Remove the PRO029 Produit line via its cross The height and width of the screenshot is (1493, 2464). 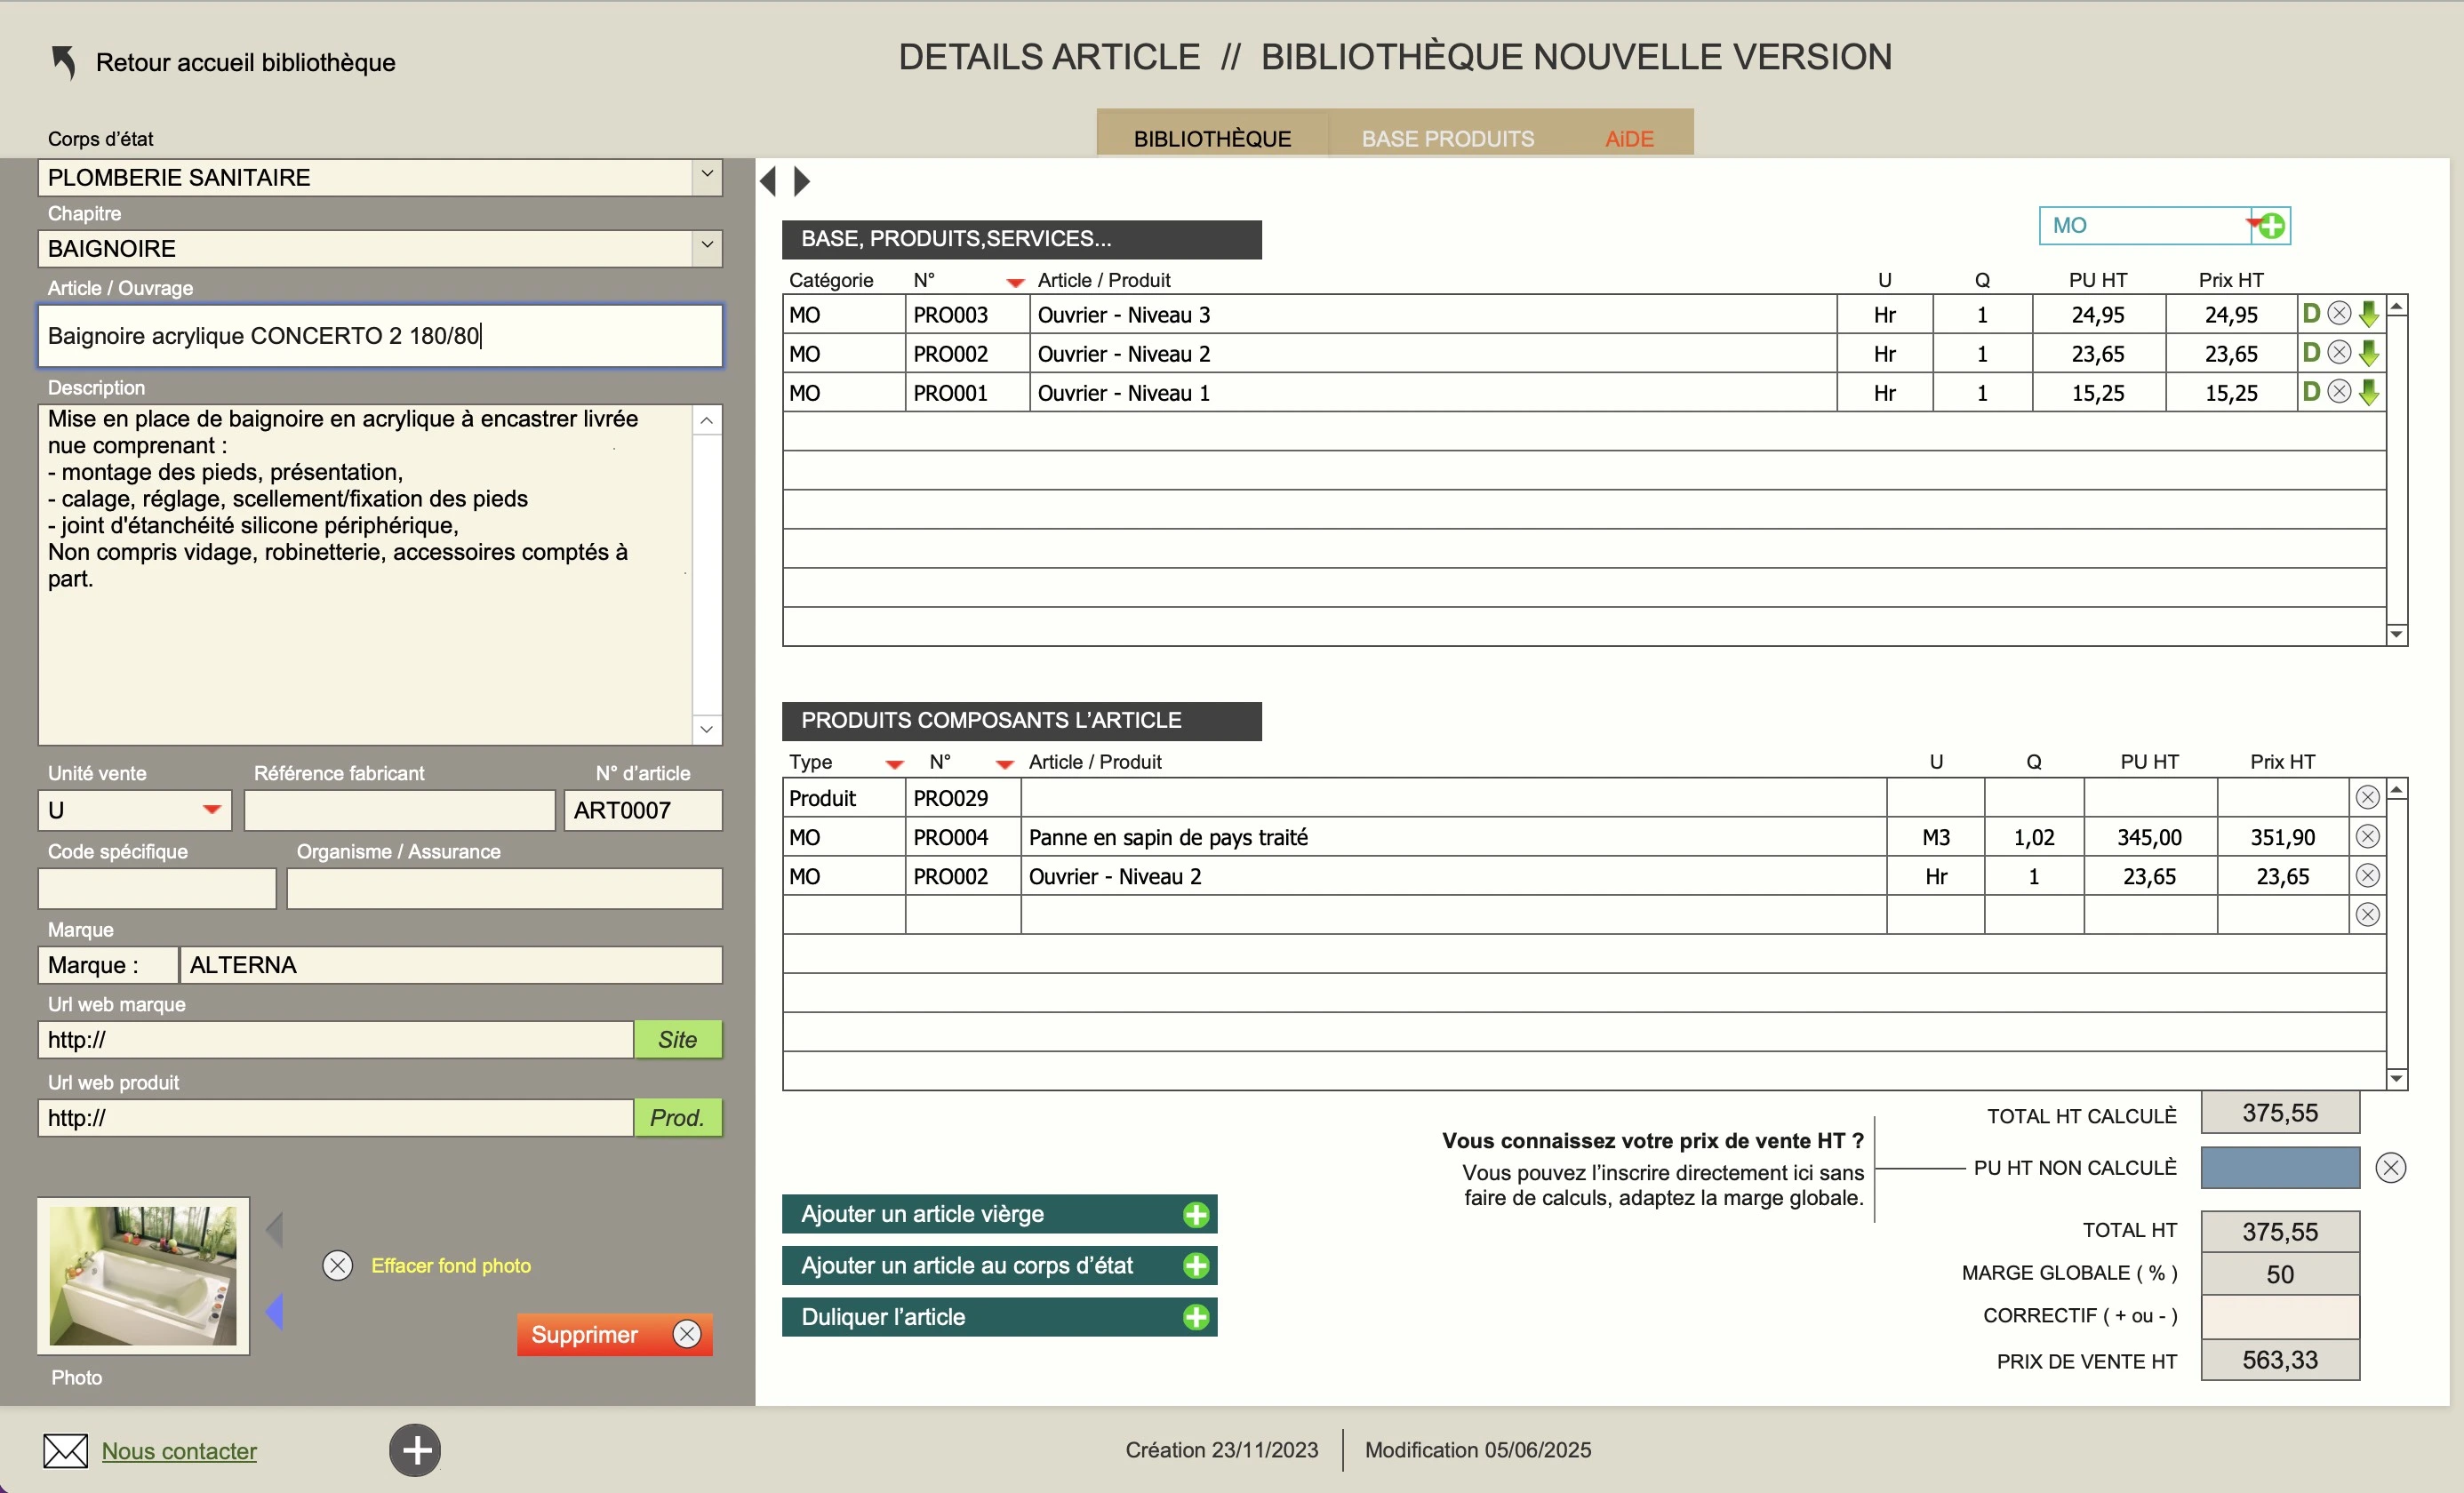pos(2367,797)
